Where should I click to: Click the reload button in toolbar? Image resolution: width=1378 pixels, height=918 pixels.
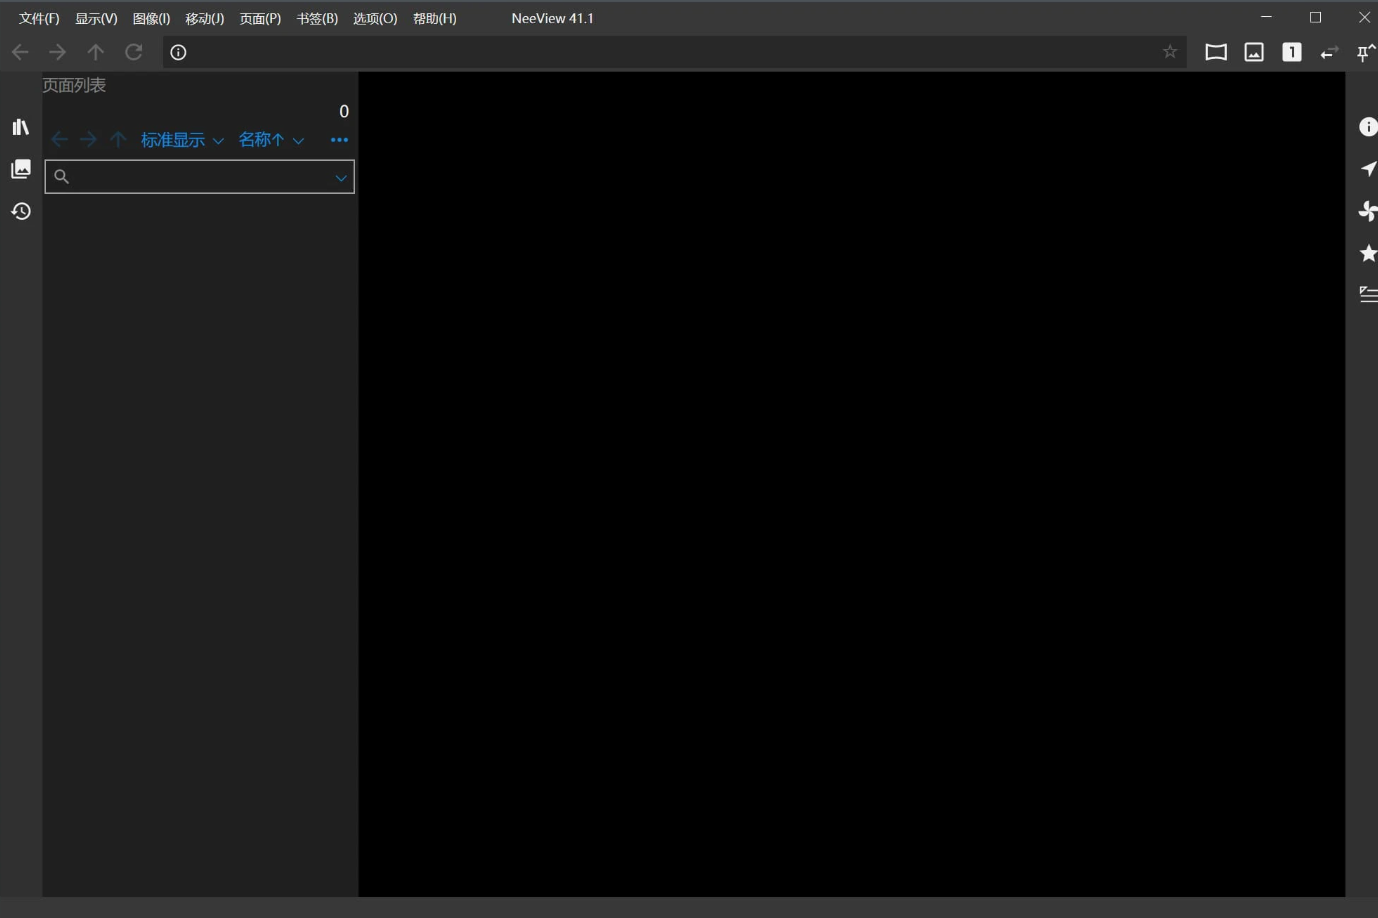(133, 52)
